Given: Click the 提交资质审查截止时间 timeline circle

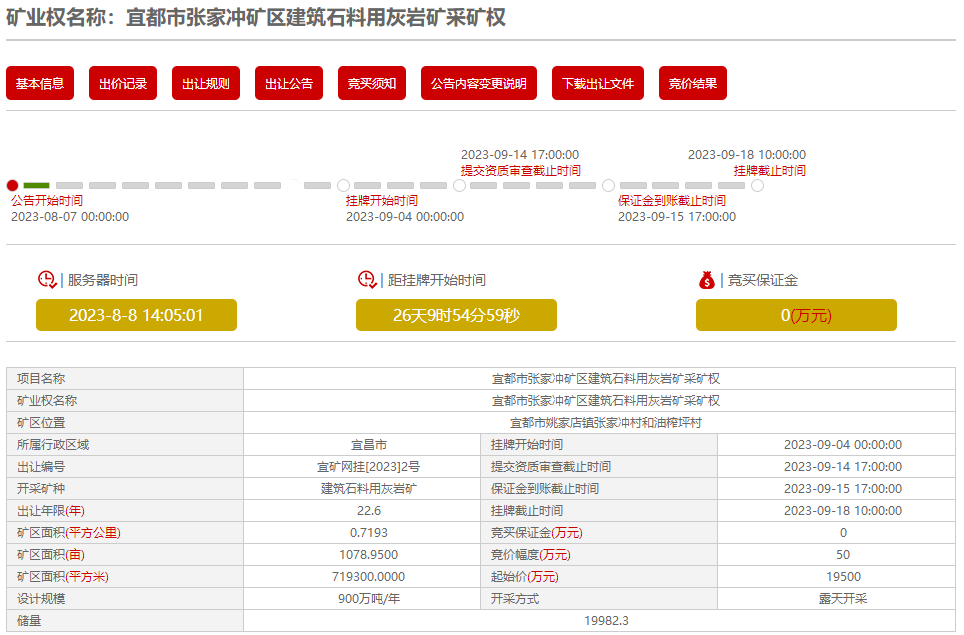Looking at the screenshot, I should tap(459, 185).
